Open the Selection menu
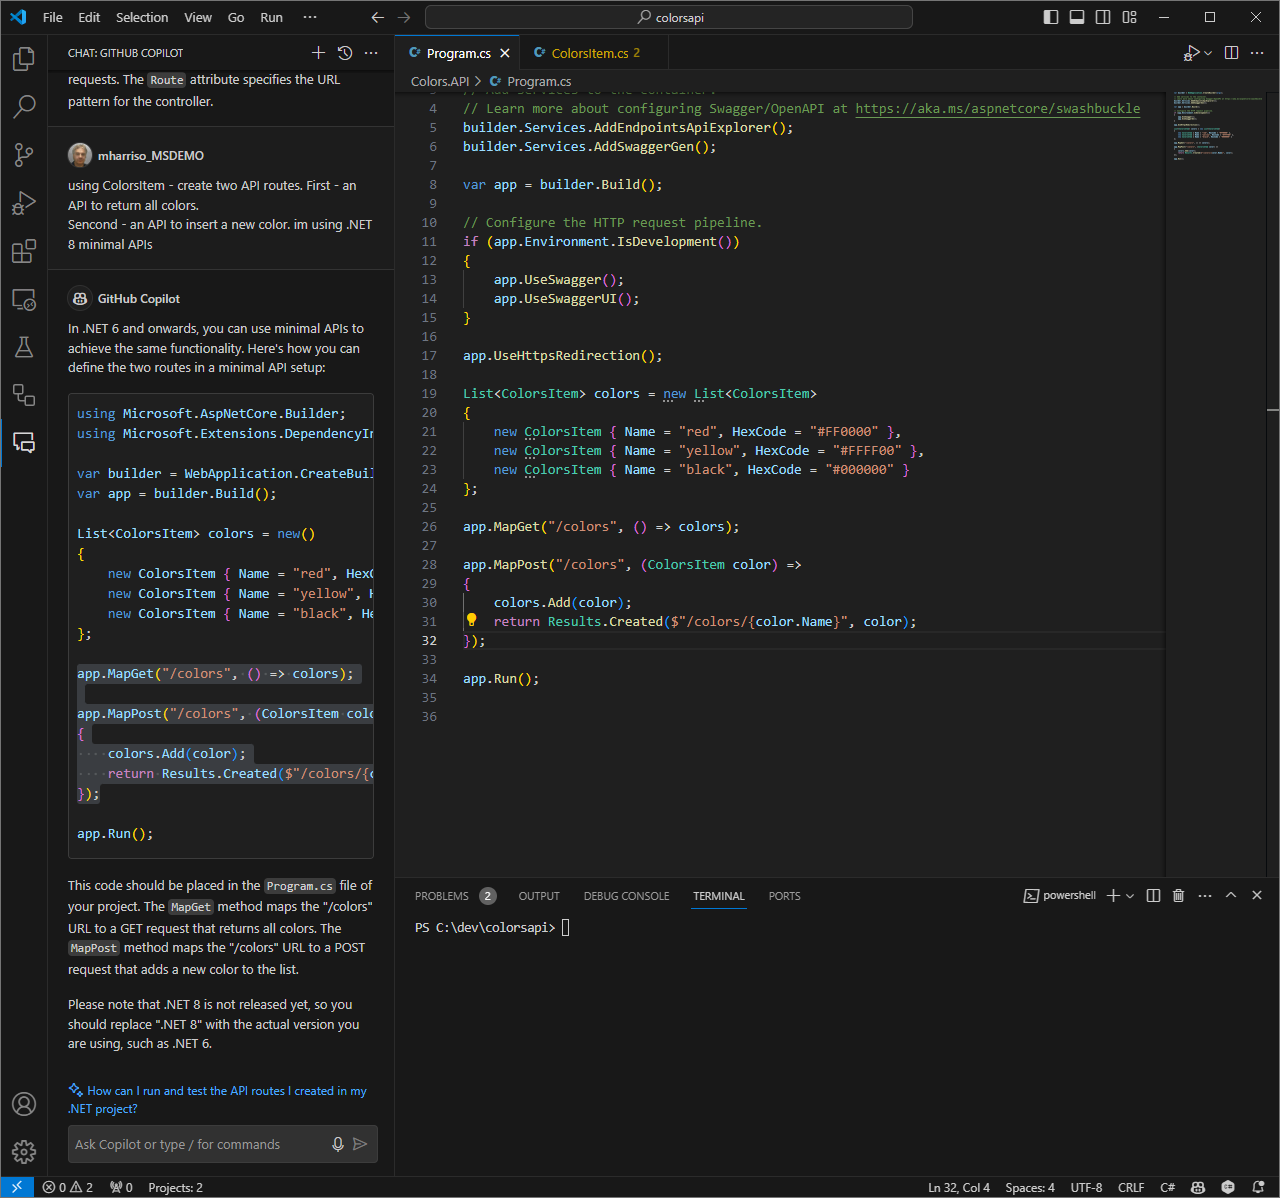Image resolution: width=1280 pixels, height=1198 pixels. coord(142,17)
